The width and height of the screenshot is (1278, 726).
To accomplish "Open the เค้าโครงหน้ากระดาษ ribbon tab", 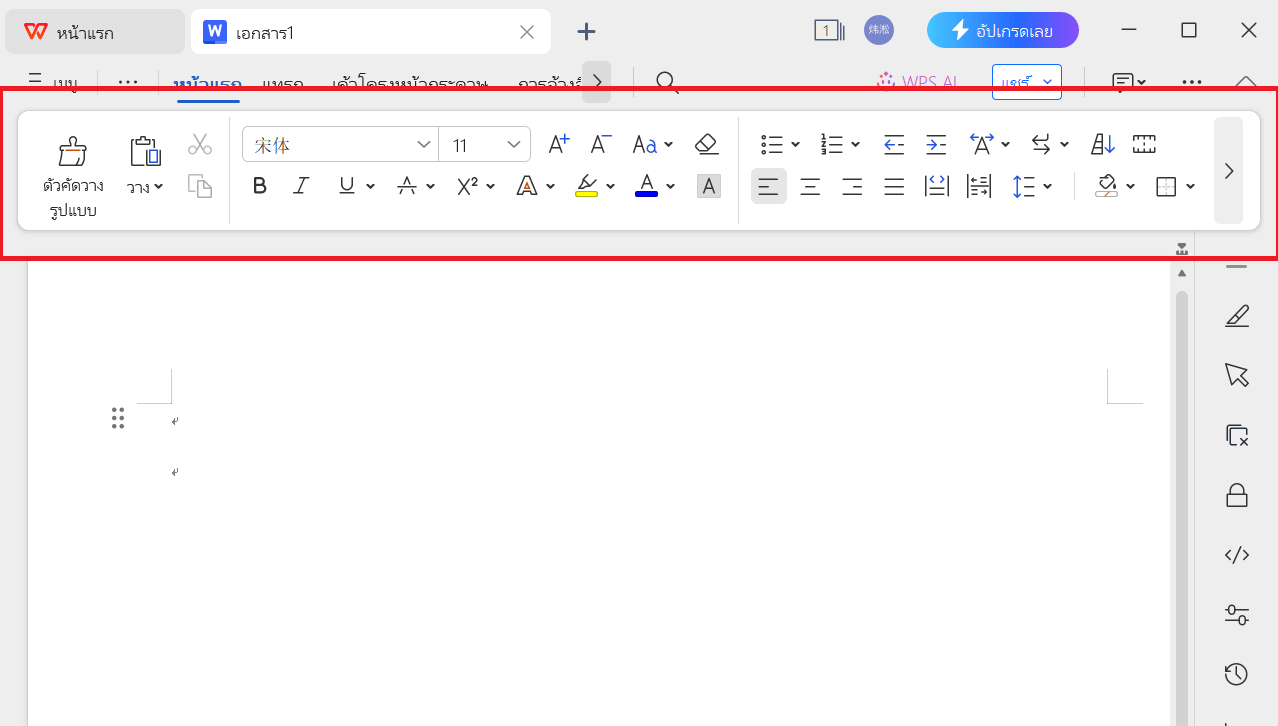I will (410, 84).
